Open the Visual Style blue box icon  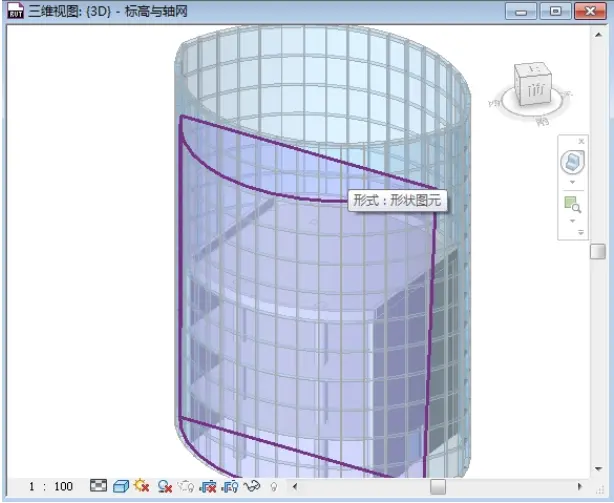[121, 486]
